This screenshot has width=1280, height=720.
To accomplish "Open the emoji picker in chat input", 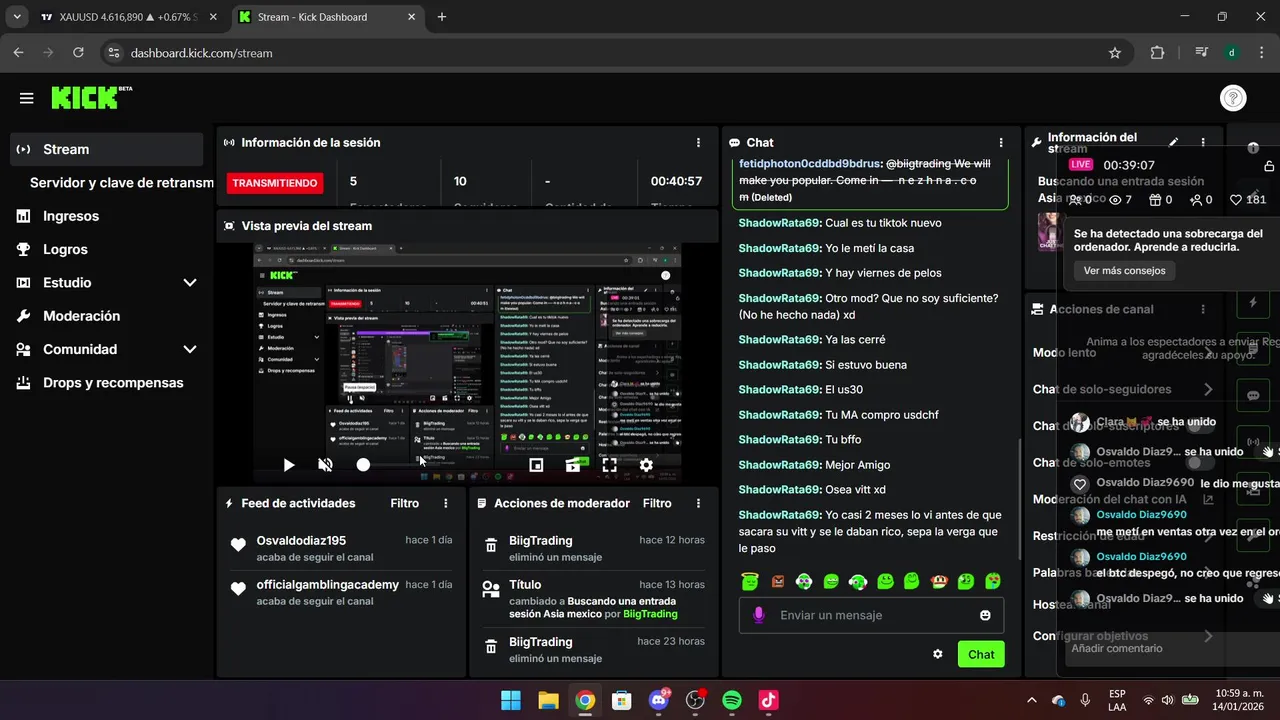I will [x=985, y=615].
